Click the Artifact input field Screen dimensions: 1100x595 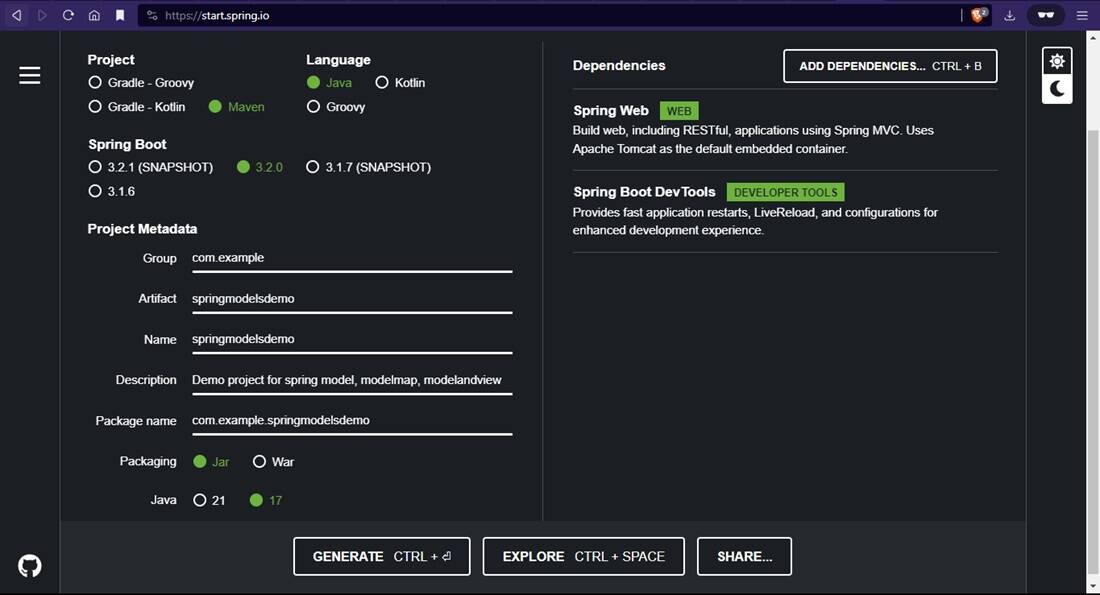351,300
